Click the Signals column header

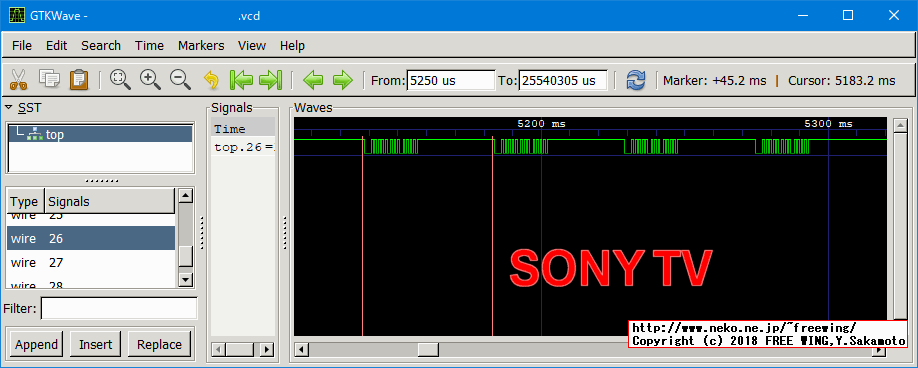click(x=109, y=202)
